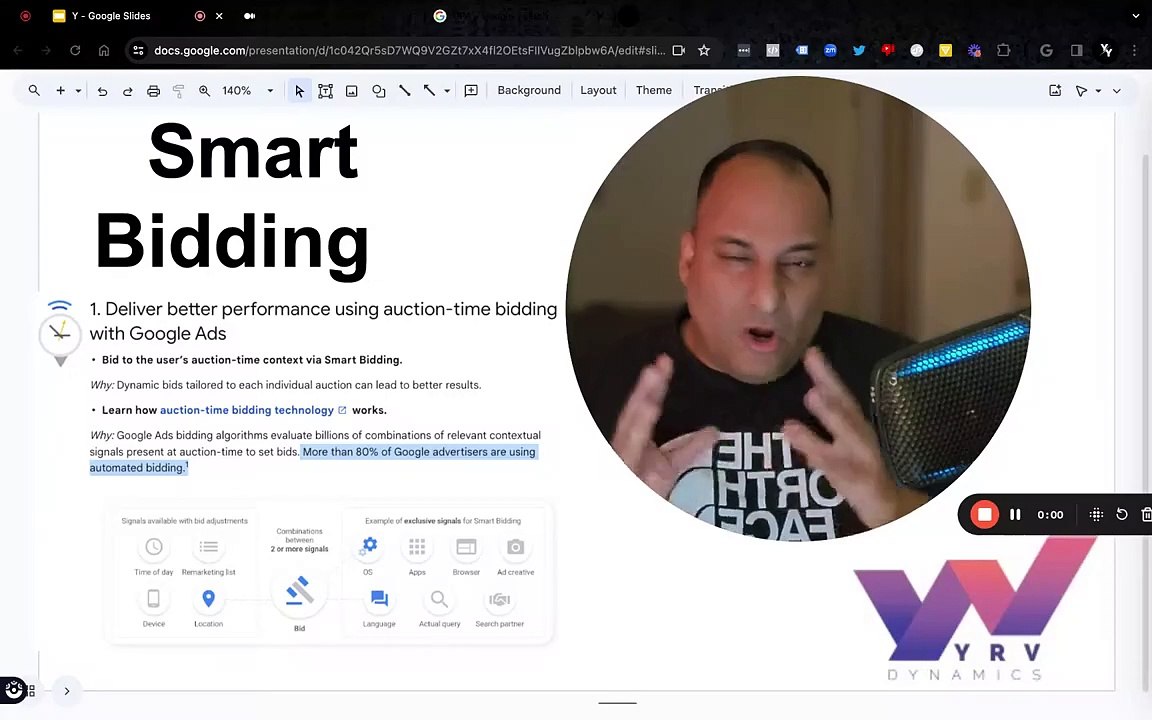Open the Twitter bird extension
The image size is (1152, 720).
(x=859, y=50)
